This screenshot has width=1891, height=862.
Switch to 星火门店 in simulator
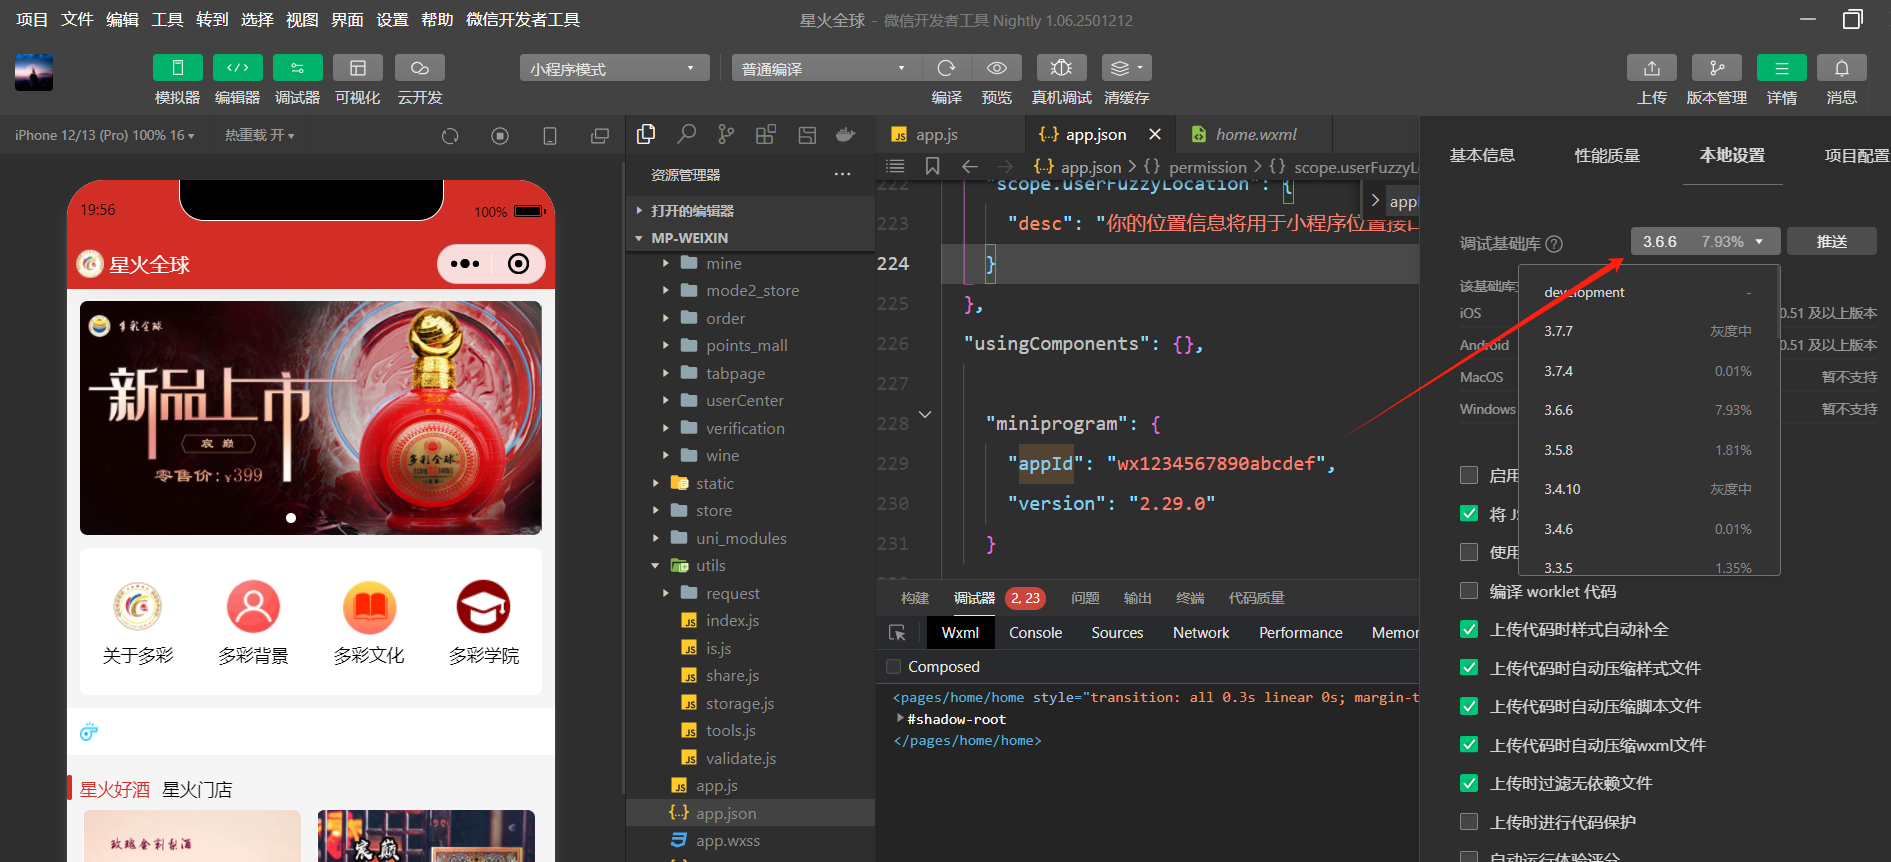click(197, 789)
